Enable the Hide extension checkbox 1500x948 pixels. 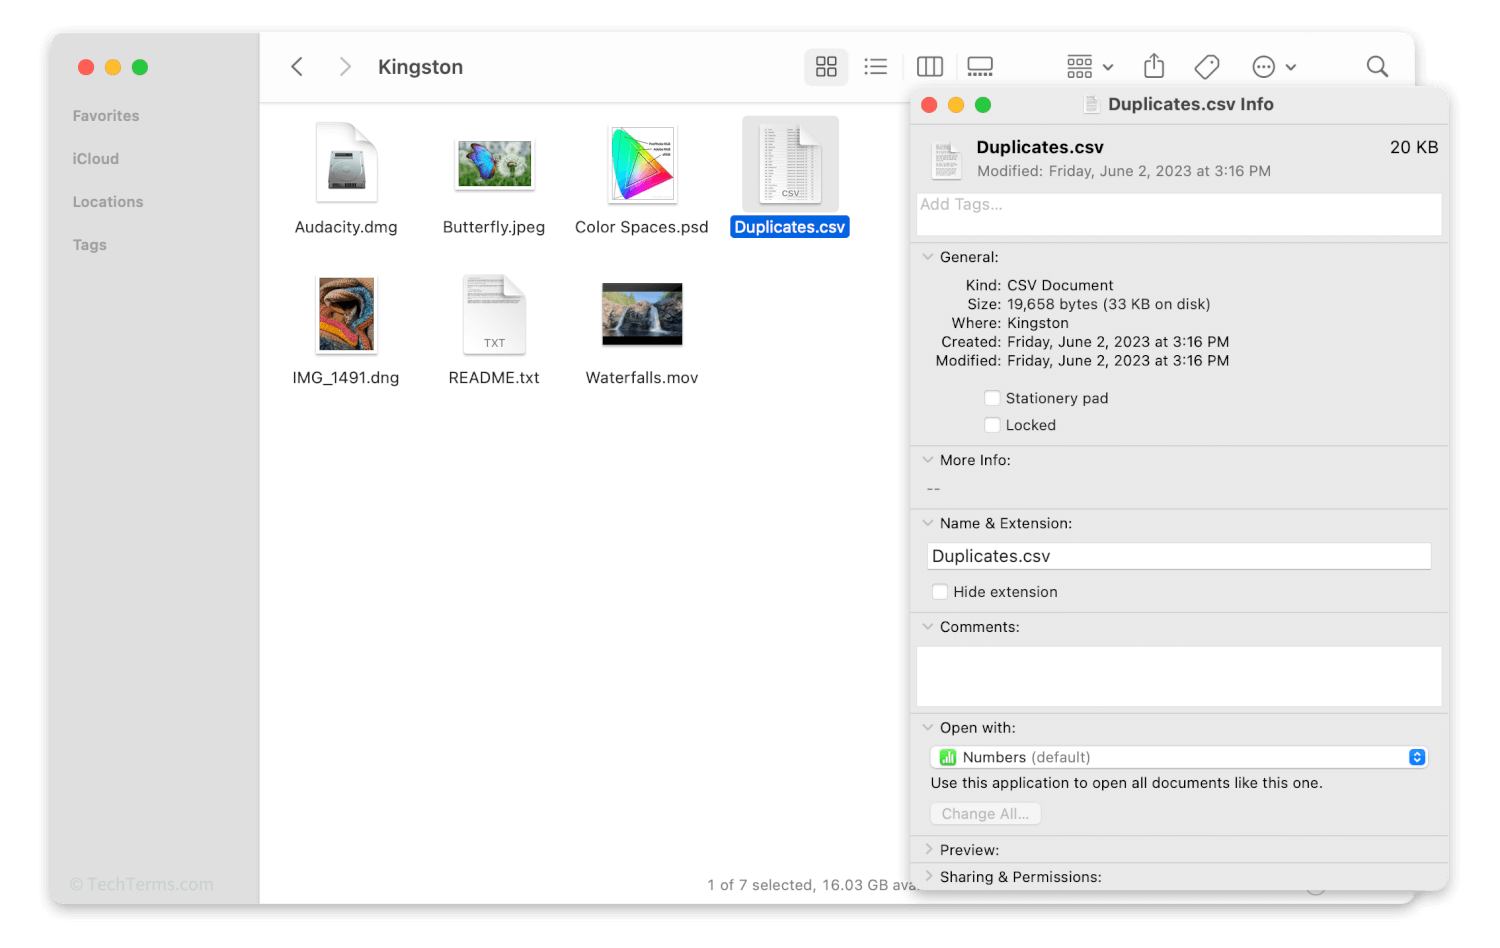pyautogui.click(x=940, y=592)
